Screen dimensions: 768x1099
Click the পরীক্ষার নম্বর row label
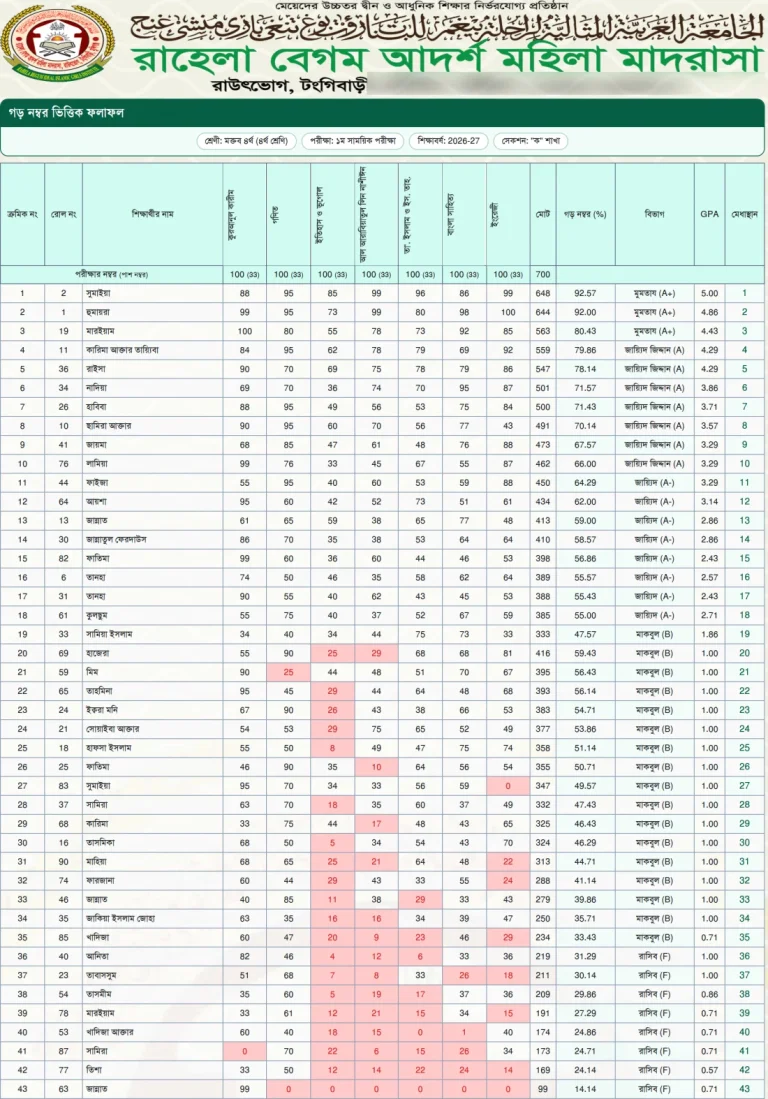(111, 274)
